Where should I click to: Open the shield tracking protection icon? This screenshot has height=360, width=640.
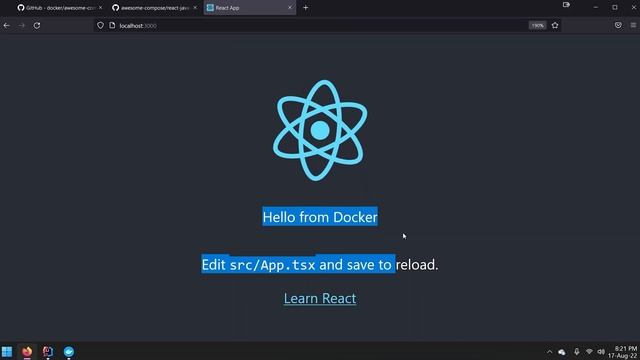click(100, 25)
